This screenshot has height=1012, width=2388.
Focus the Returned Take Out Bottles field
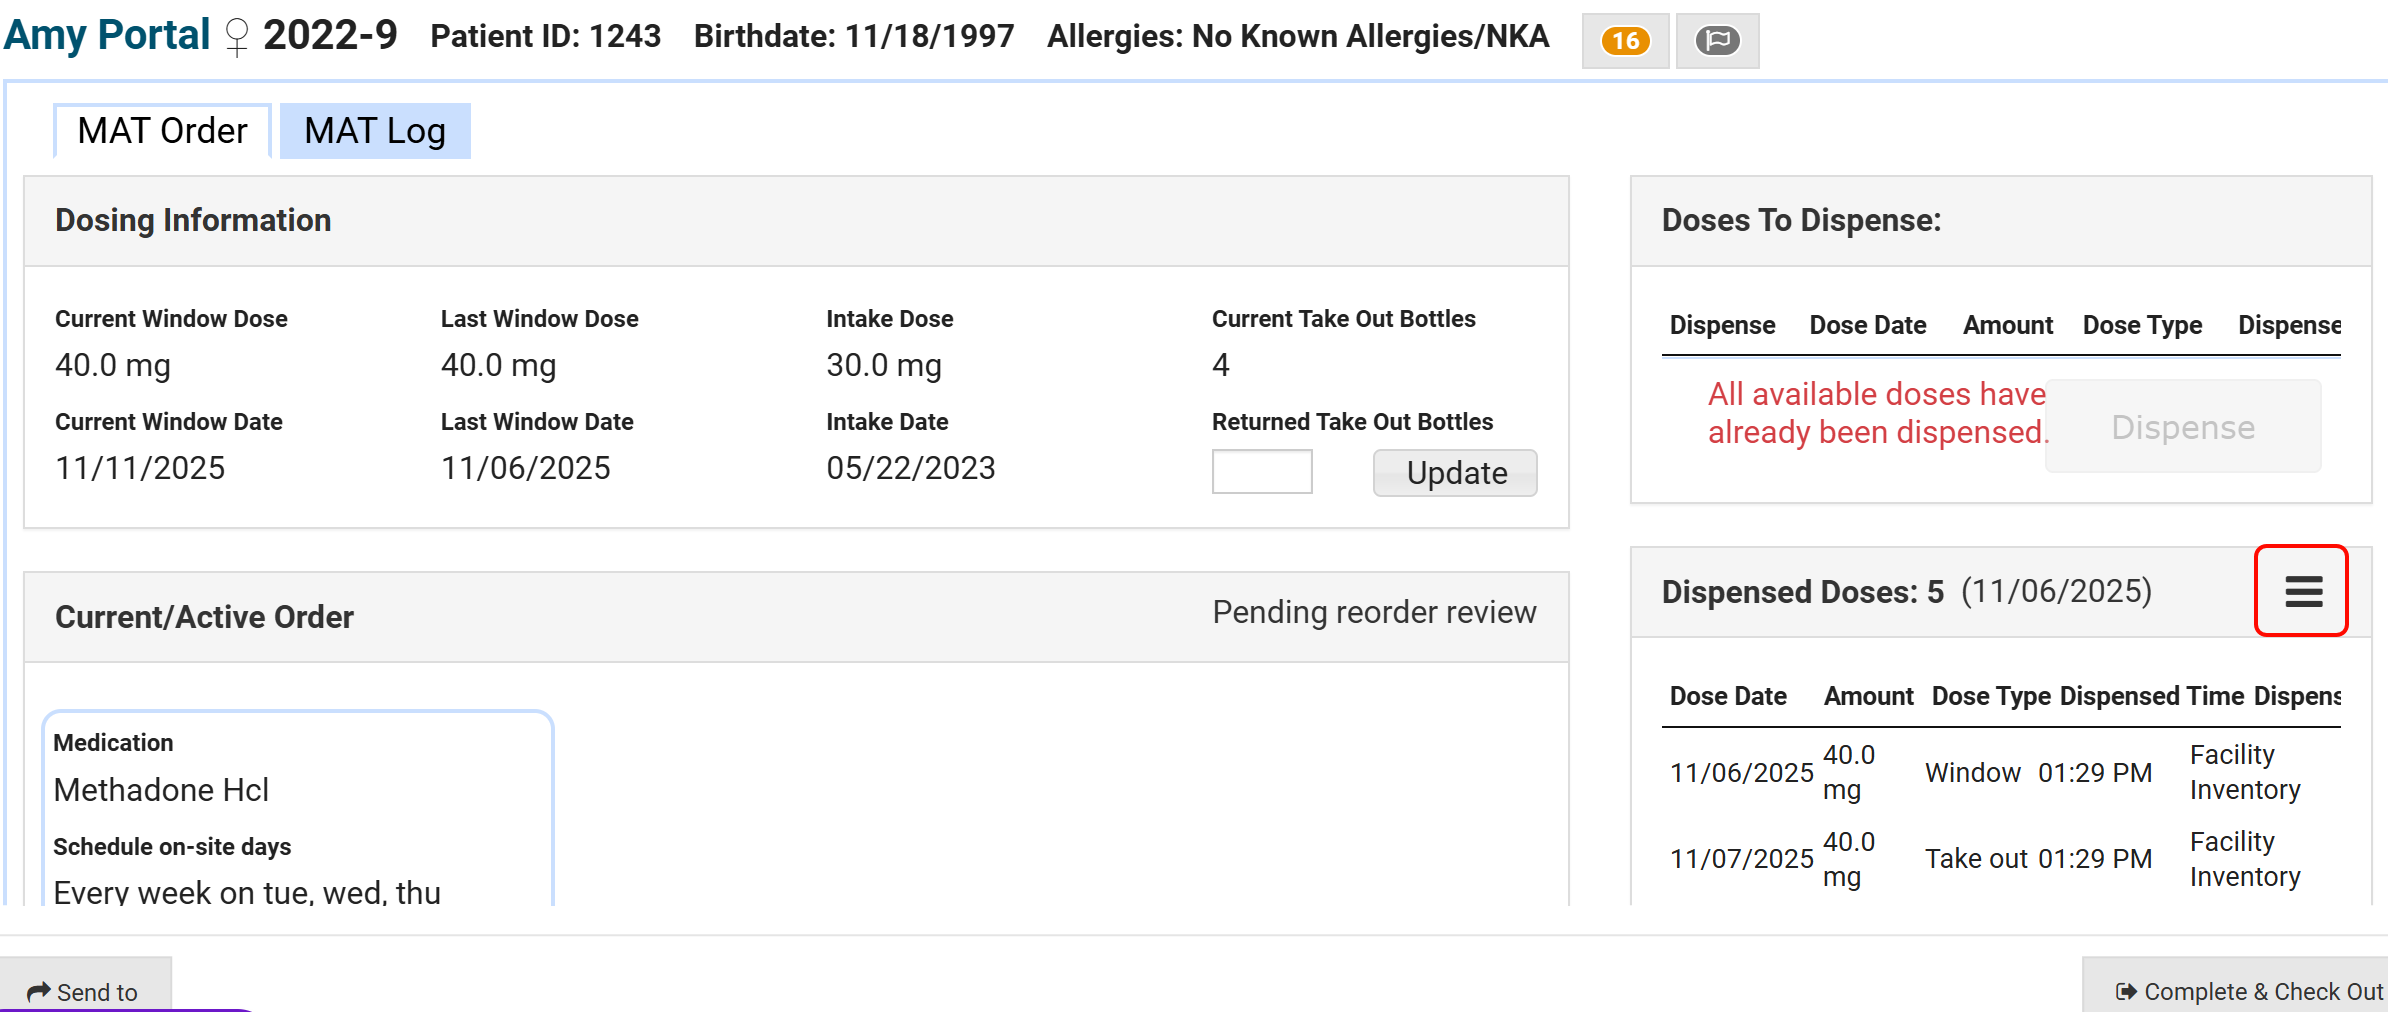(1261, 471)
